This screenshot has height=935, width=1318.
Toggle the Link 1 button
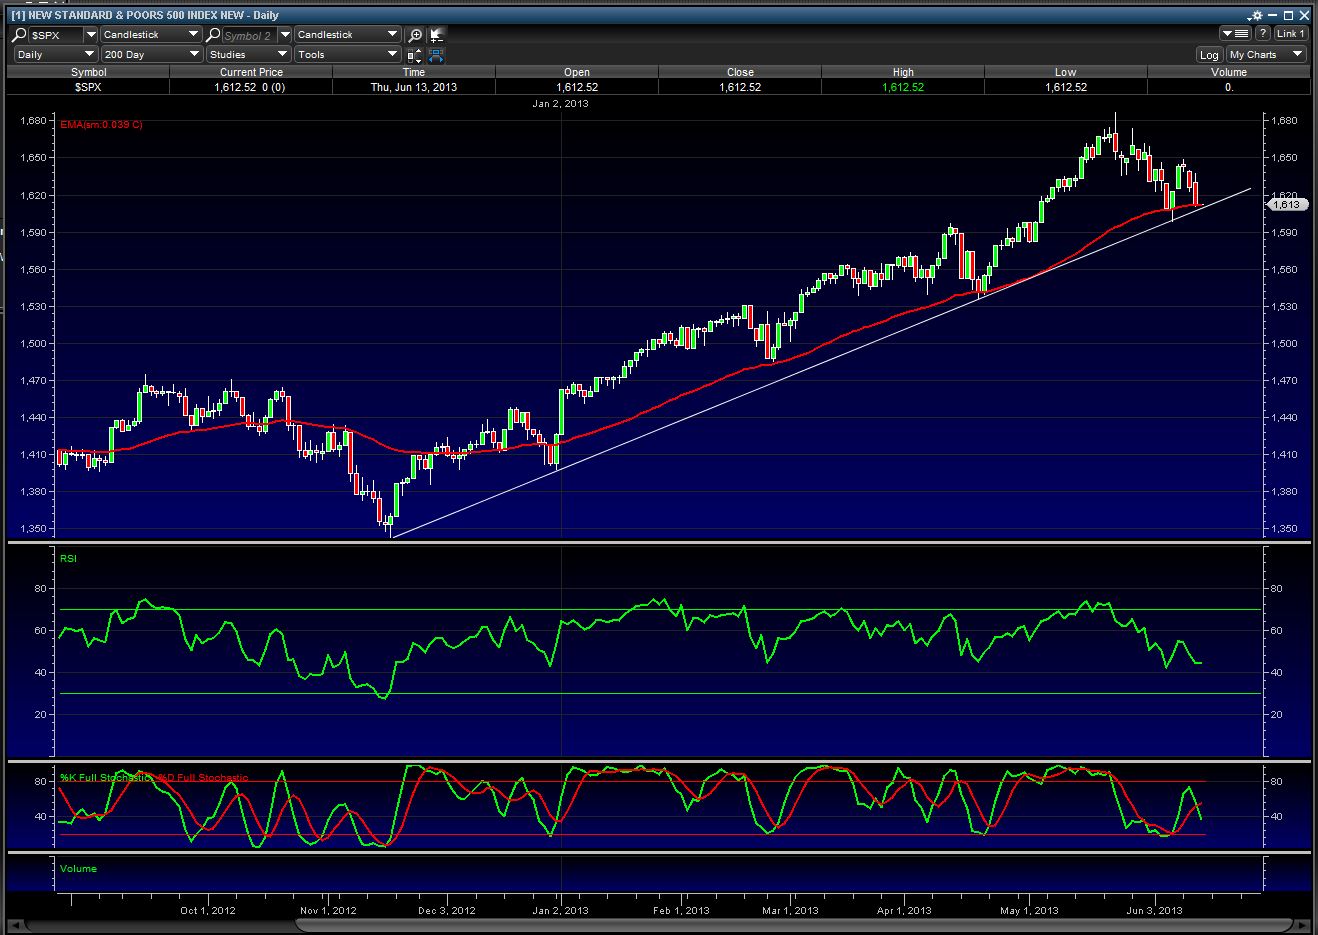(1290, 34)
